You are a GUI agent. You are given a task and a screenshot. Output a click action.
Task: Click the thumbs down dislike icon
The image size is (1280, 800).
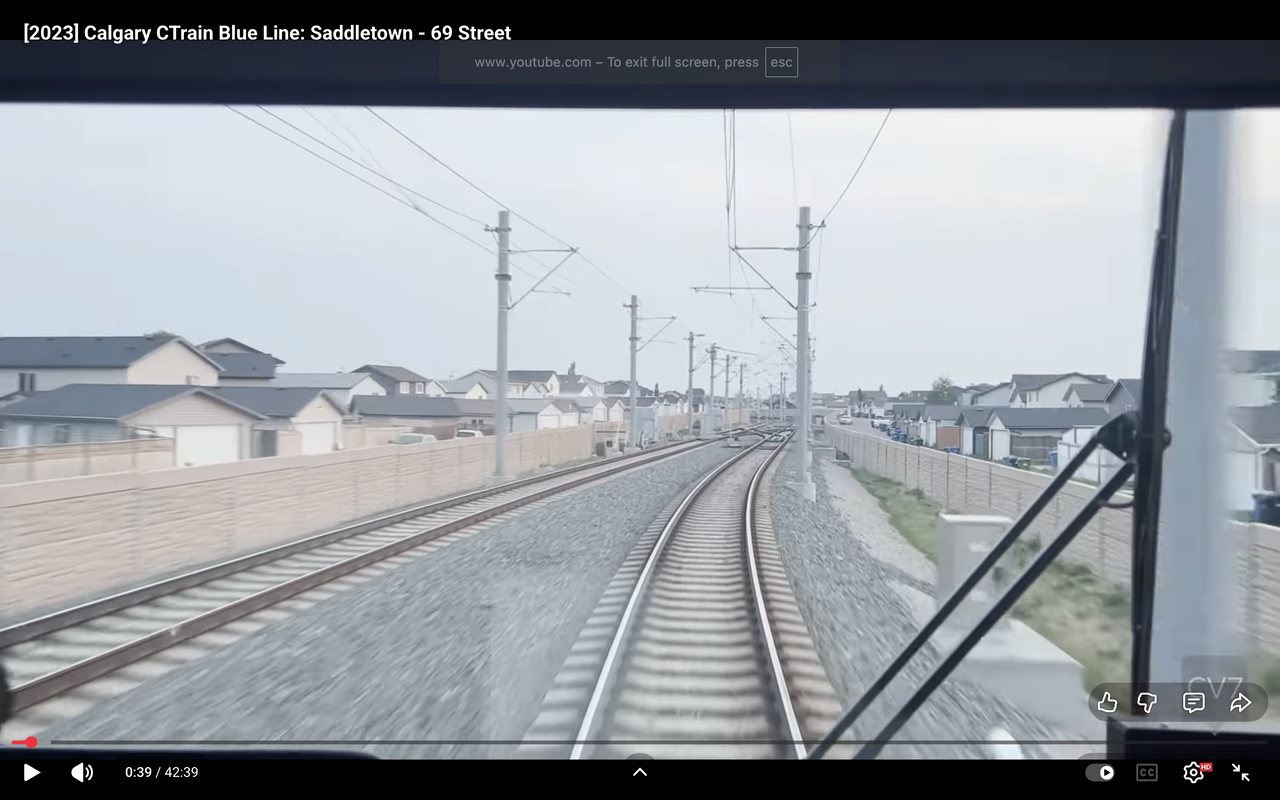pos(1147,702)
